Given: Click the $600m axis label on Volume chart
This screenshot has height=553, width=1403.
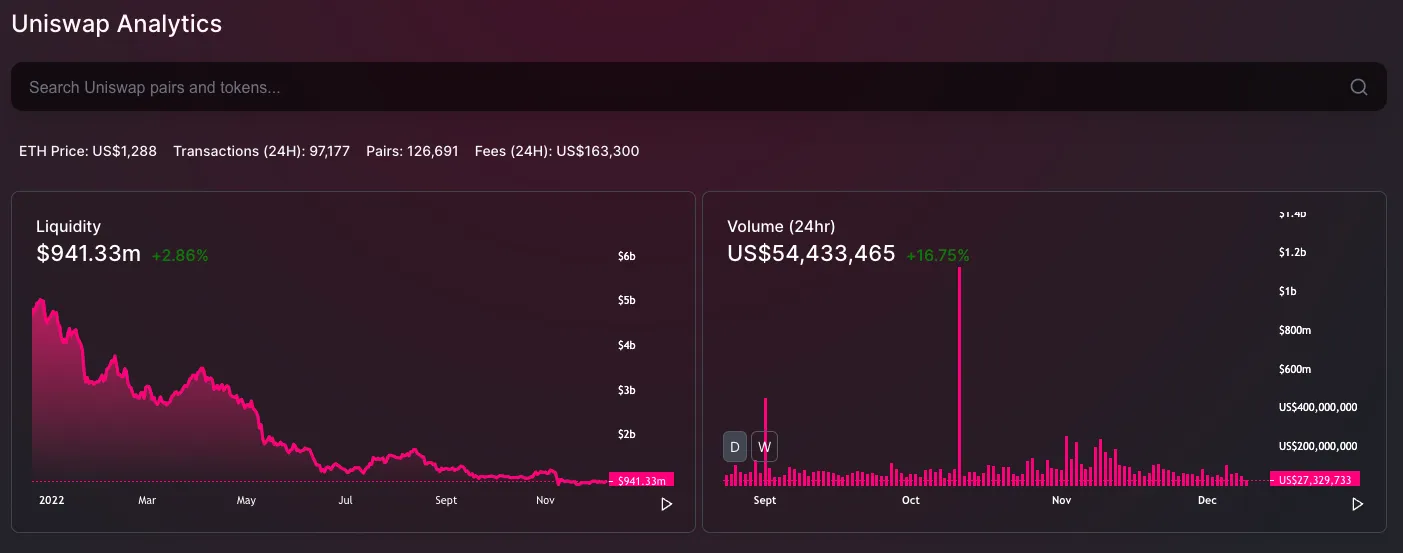Looking at the screenshot, I should point(1295,369).
